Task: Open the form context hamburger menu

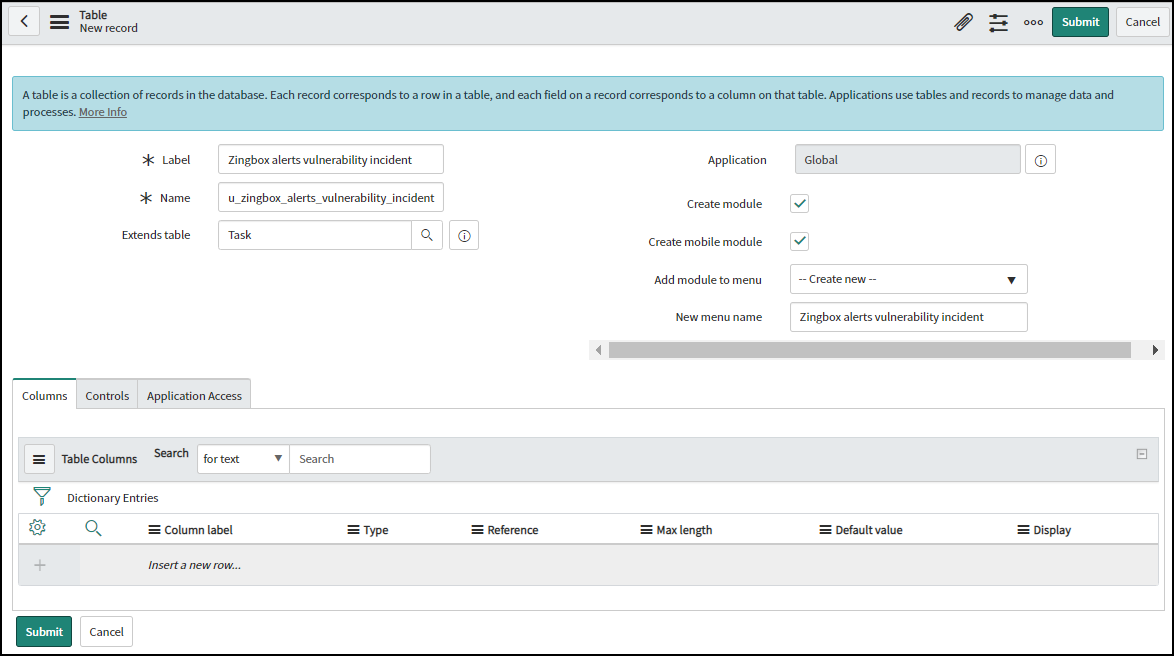Action: 60,22
